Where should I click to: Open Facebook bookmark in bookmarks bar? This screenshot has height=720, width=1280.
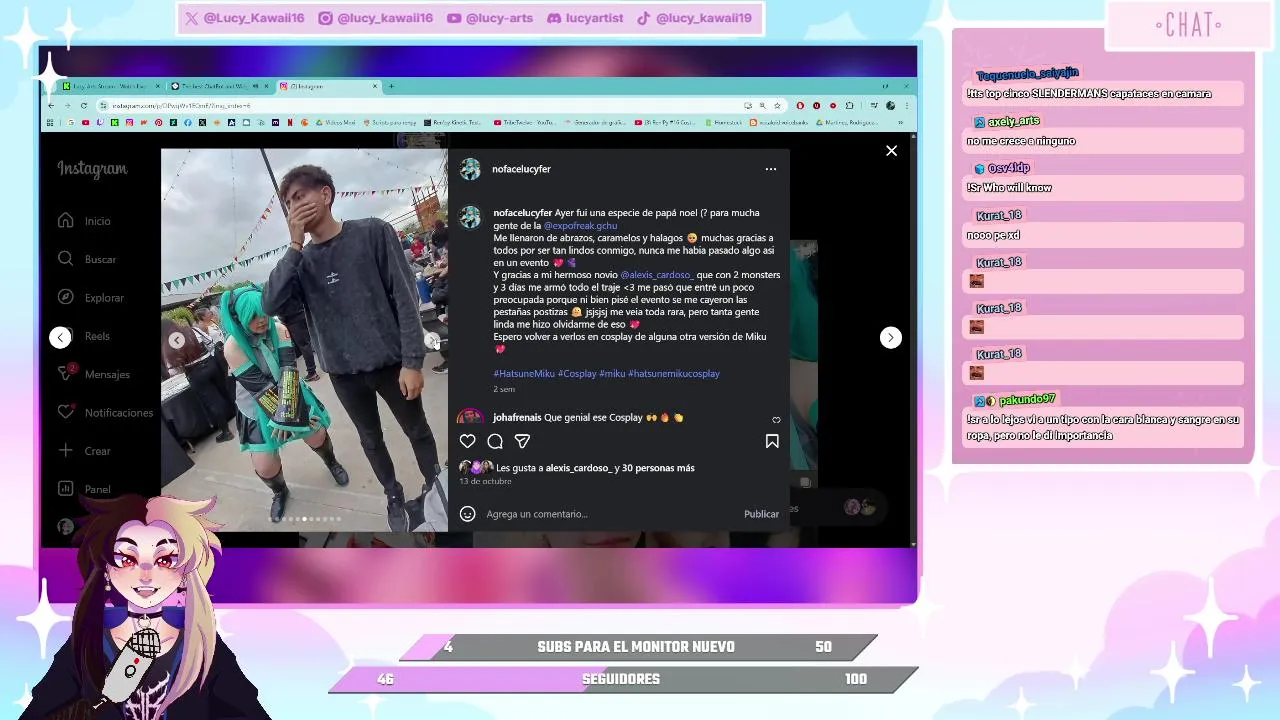tap(188, 122)
